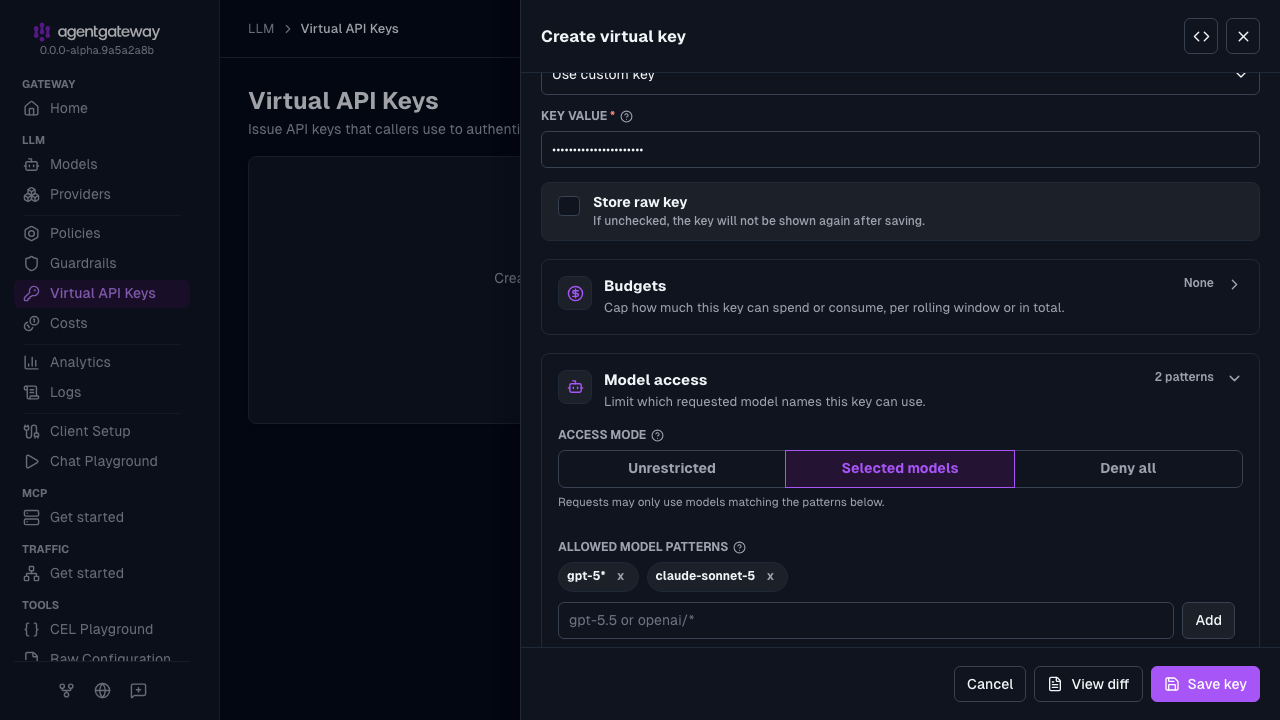Select the Selected models access mode
1280x720 pixels.
tap(900, 468)
